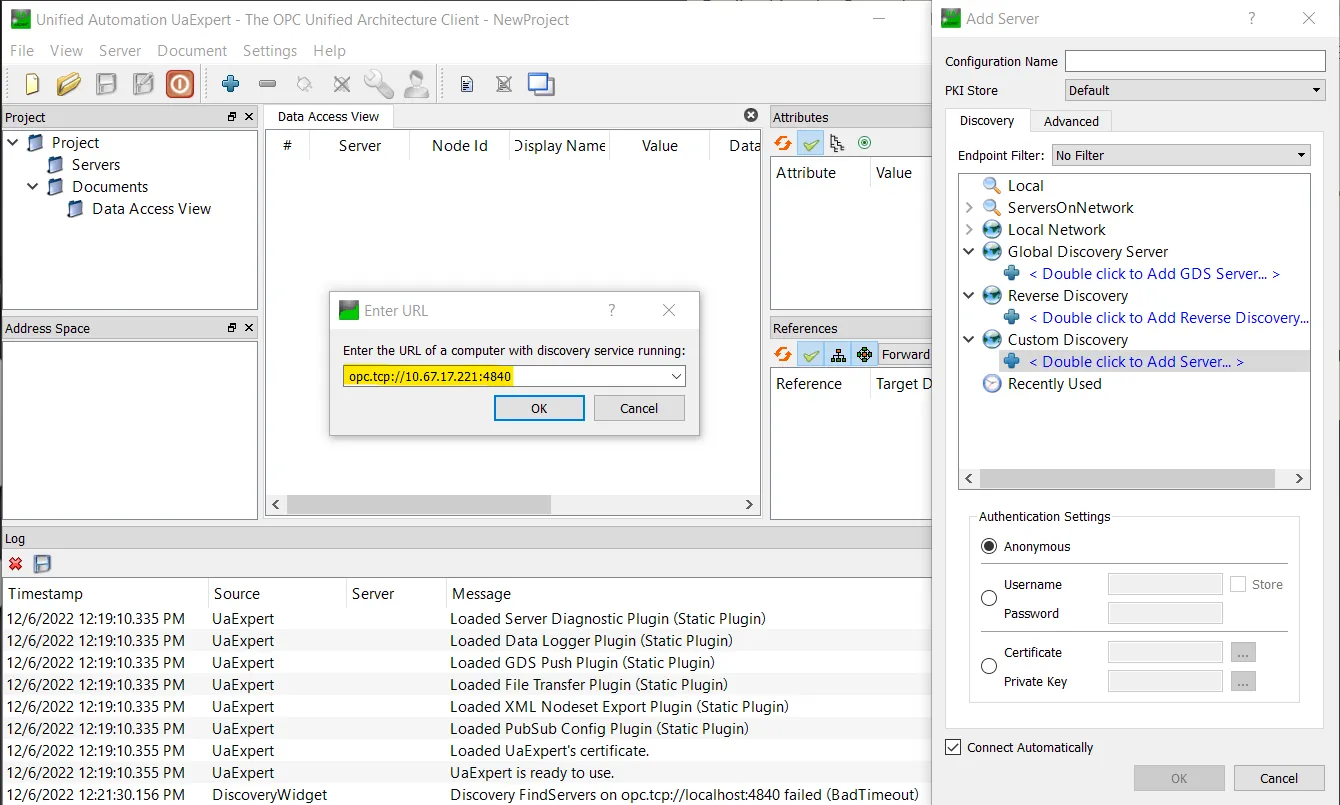
Task: Click the New Document toolbar icon
Action: [x=33, y=84]
